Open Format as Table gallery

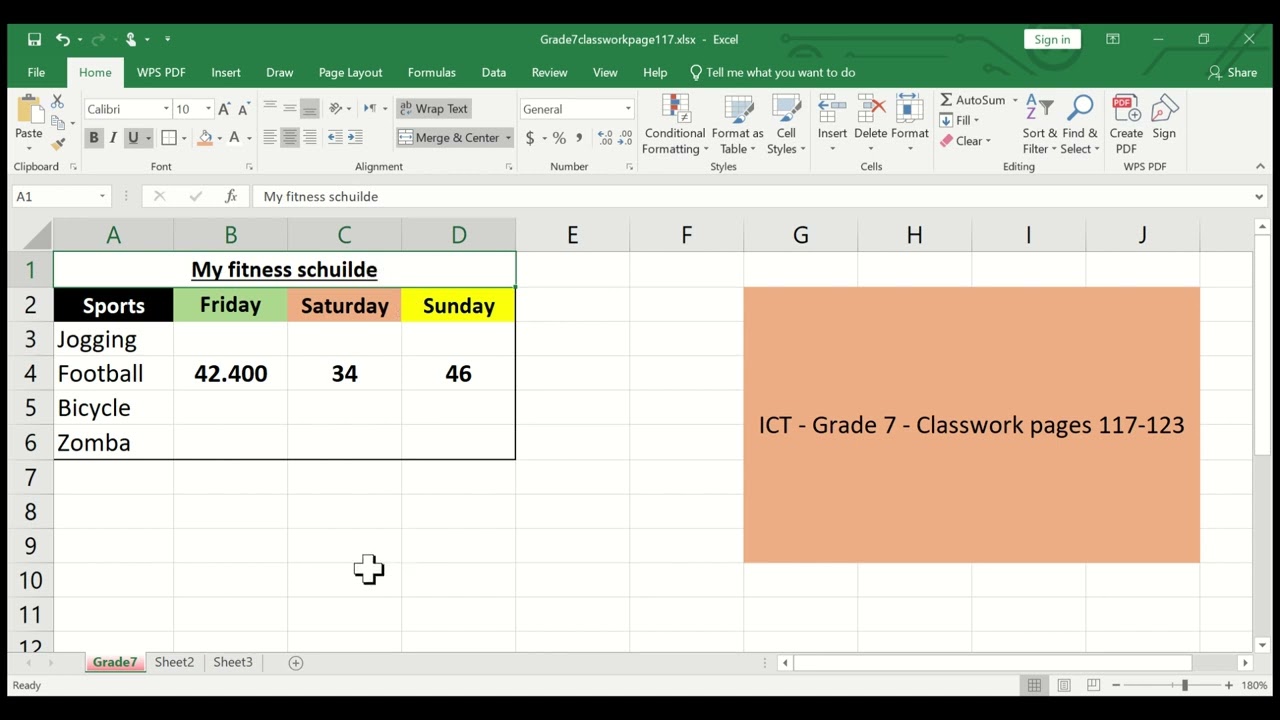click(737, 125)
